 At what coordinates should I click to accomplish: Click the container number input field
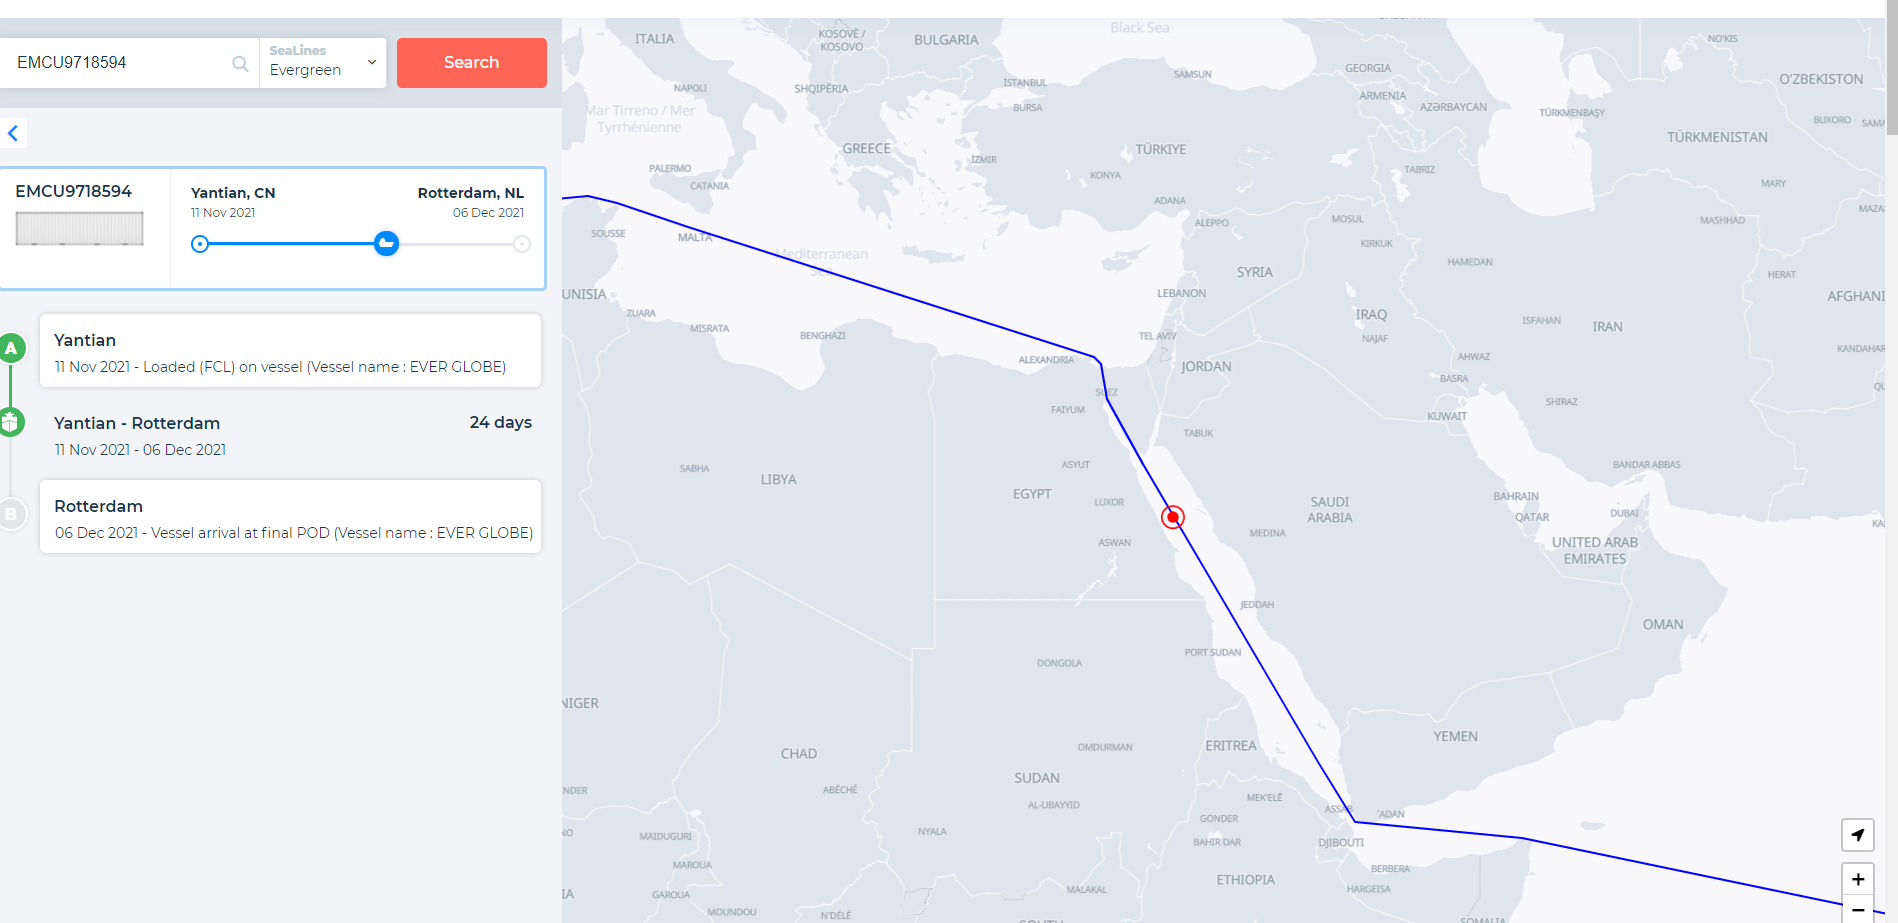[x=120, y=62]
